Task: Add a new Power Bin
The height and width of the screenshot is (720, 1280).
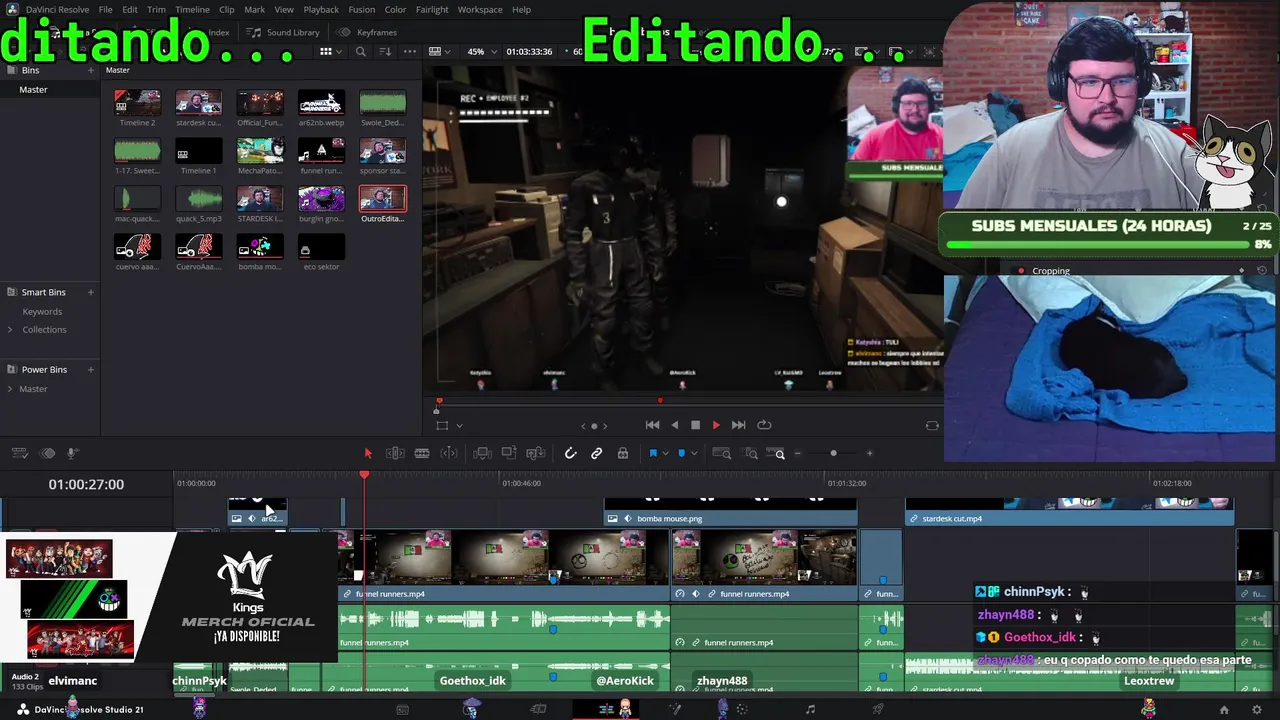Action: pyautogui.click(x=90, y=369)
